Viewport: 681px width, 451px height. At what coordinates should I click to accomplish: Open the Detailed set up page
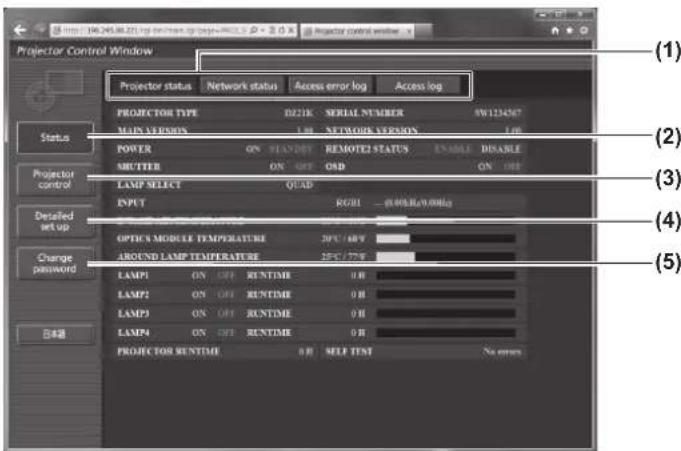coord(55,221)
